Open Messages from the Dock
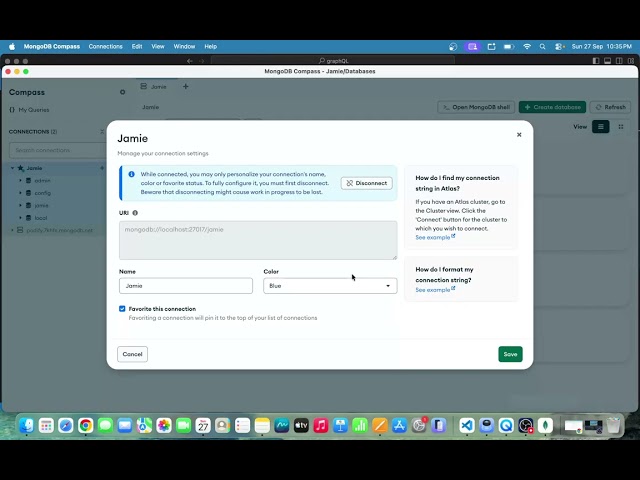 click(x=105, y=426)
